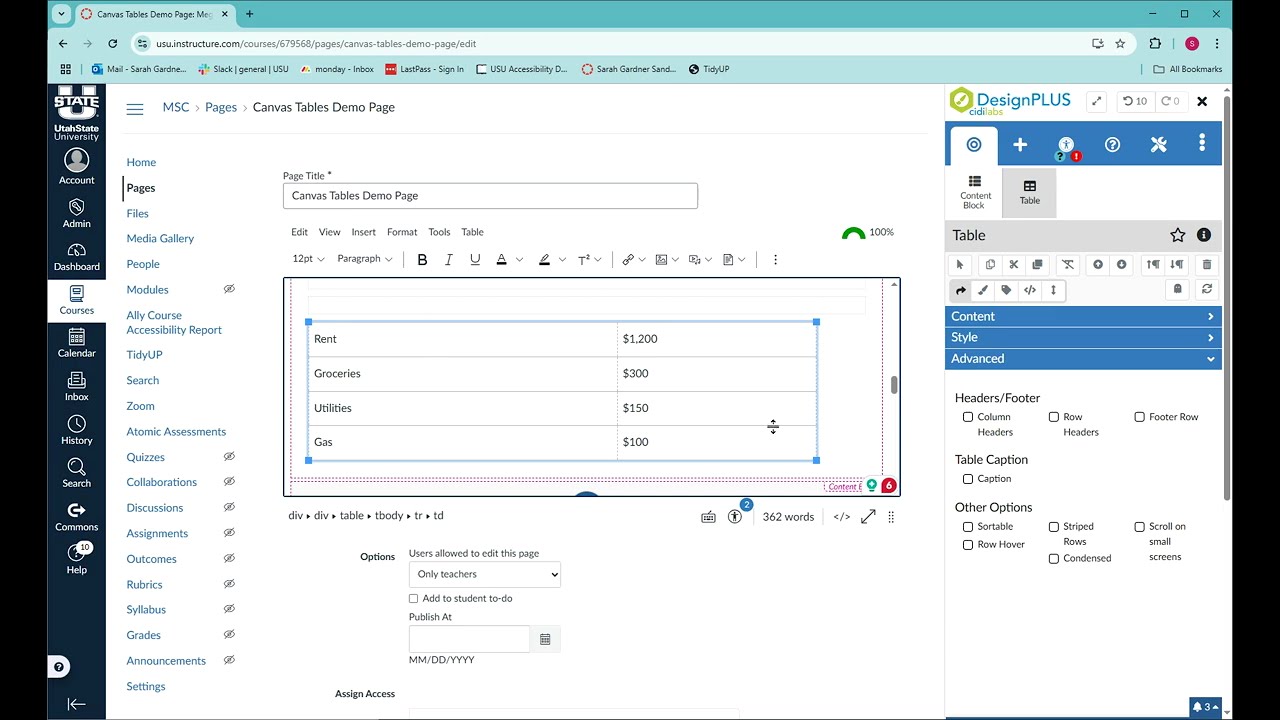Enable Scroll on small screens checkbox
Screen dimensions: 1280x720
click(1140, 527)
